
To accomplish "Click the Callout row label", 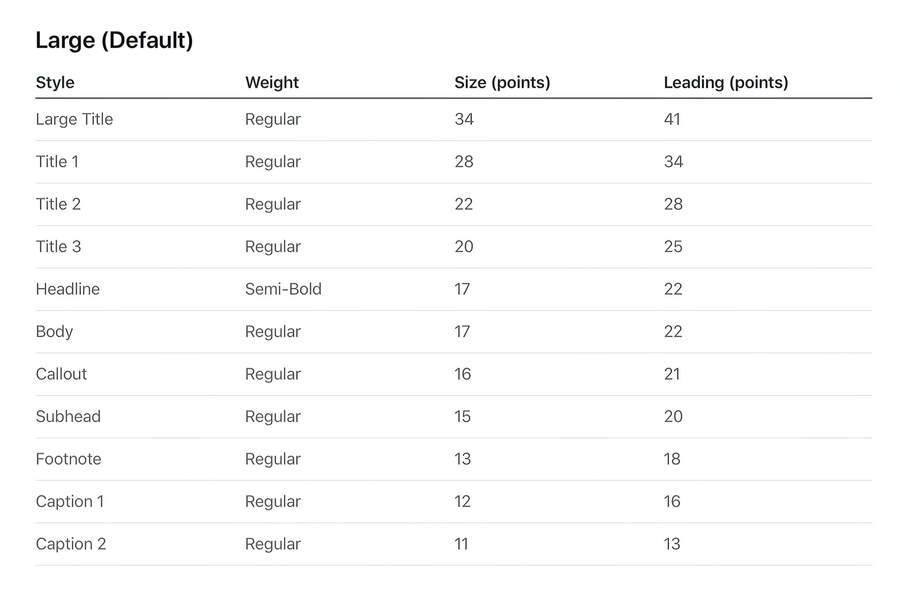I will tap(61, 374).
